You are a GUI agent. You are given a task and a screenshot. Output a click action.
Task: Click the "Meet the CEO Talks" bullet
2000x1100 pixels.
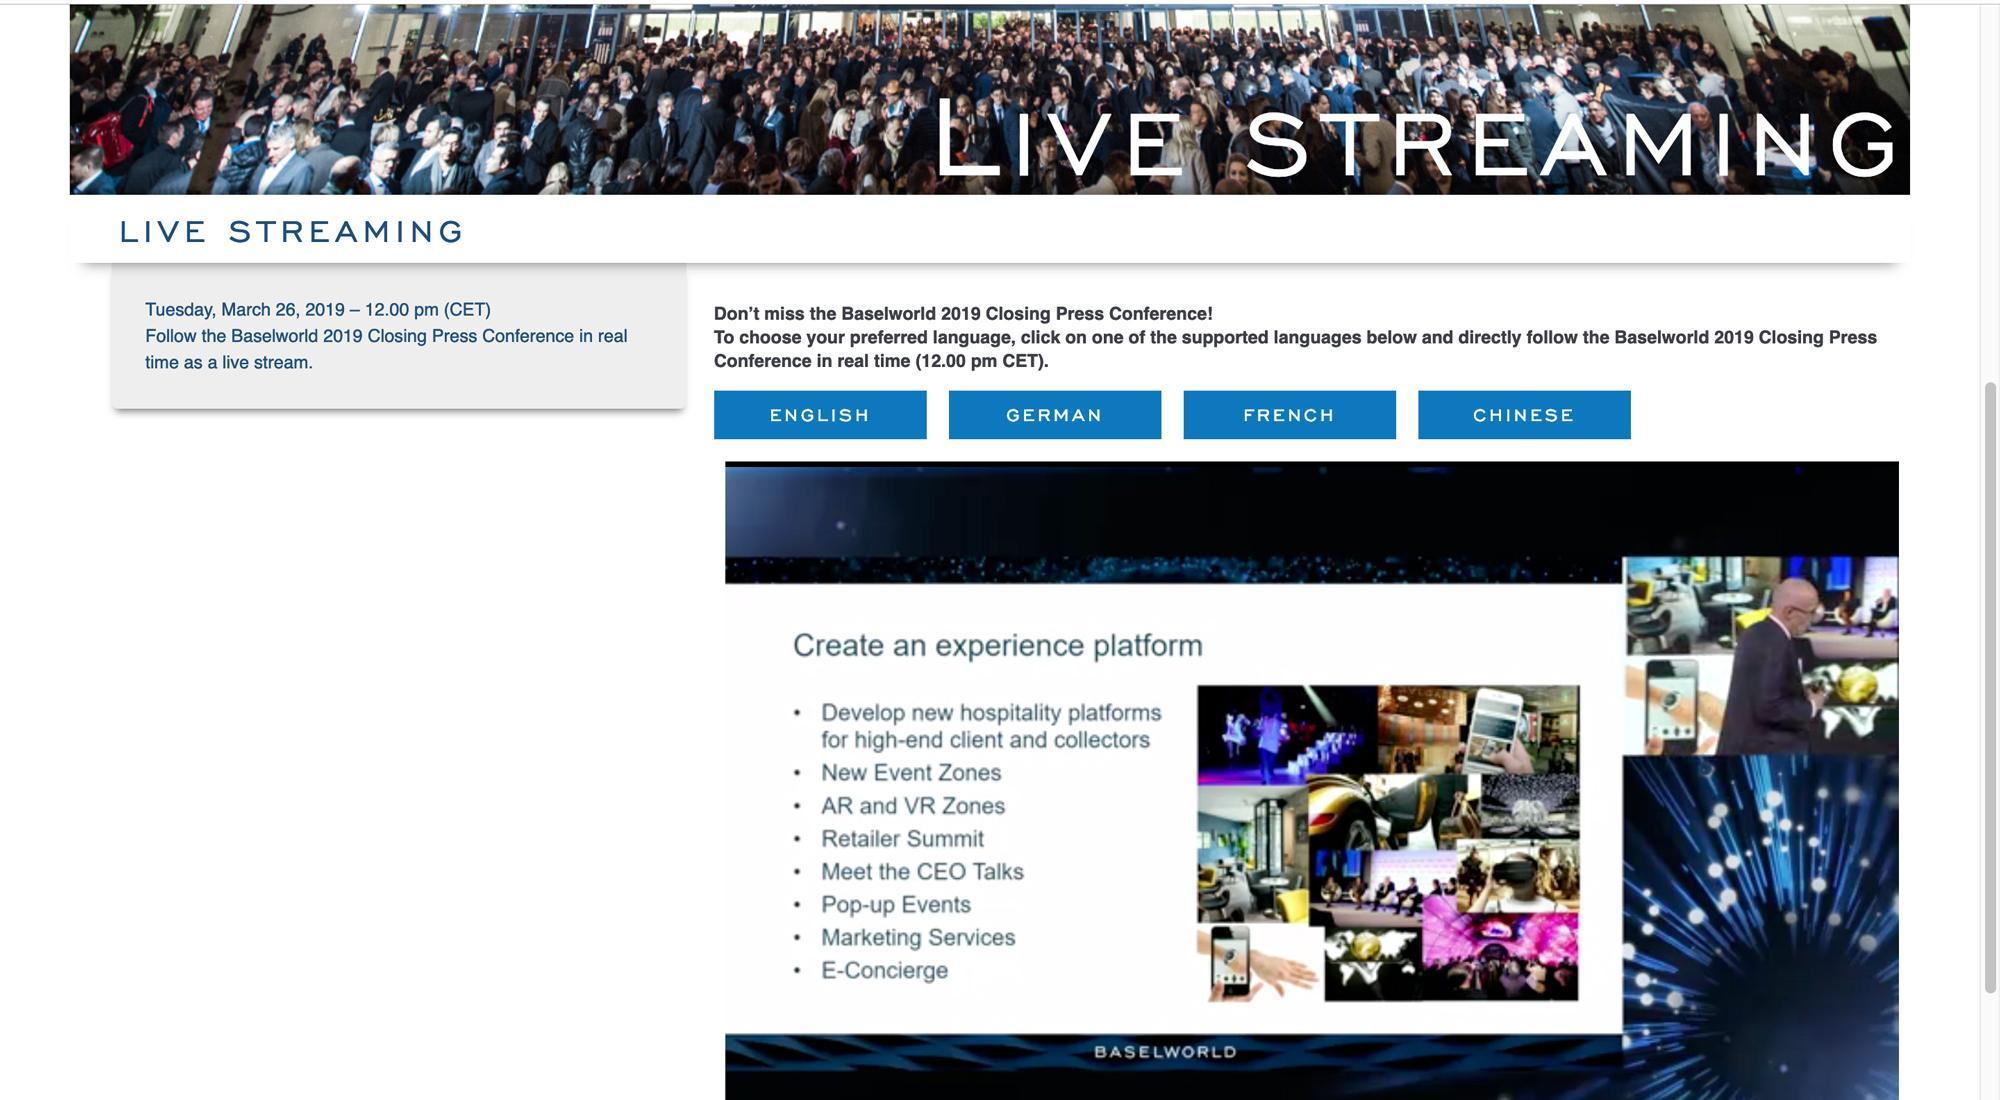click(922, 872)
